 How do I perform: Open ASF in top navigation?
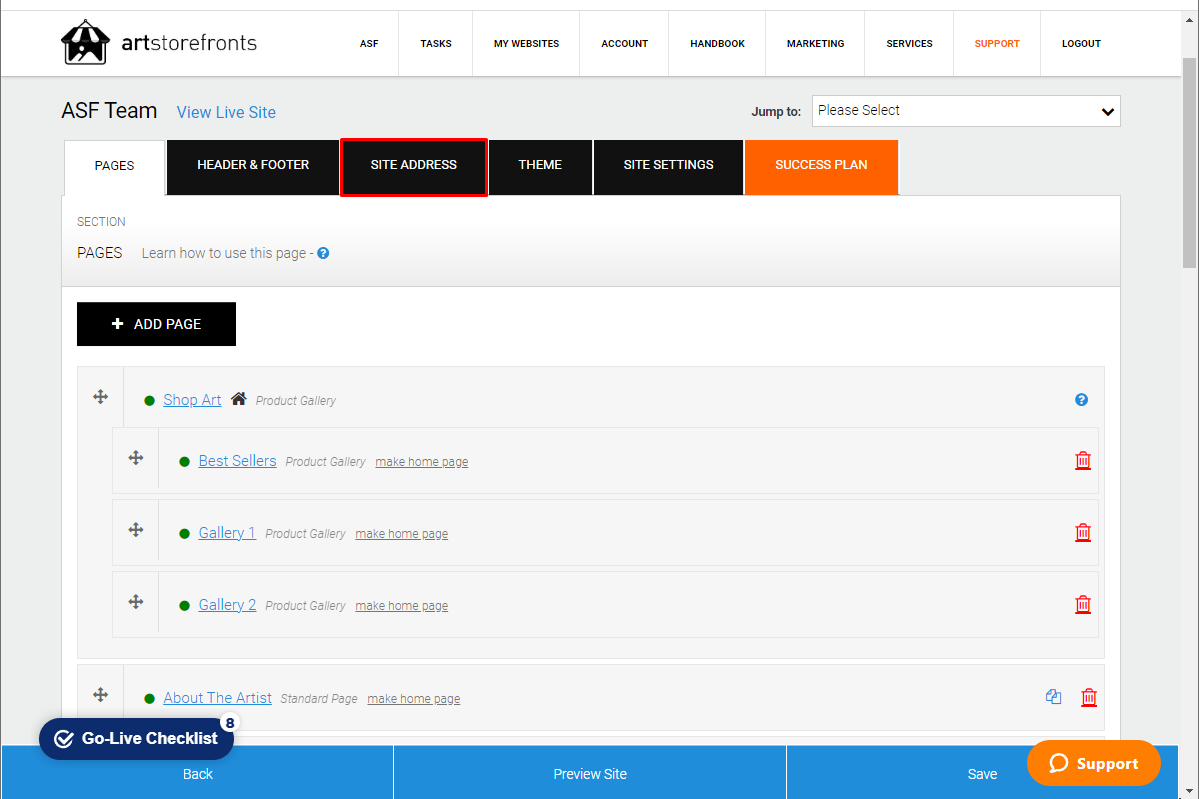pos(369,44)
